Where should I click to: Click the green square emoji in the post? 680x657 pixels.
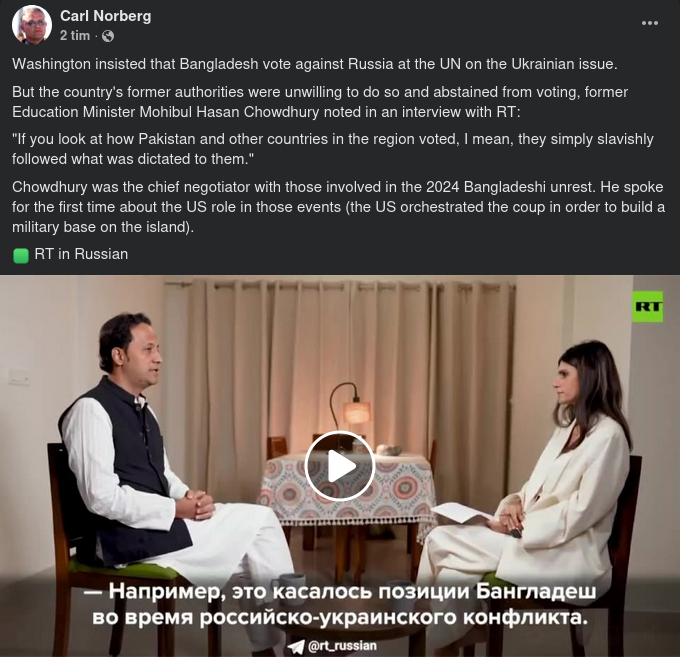[21, 255]
